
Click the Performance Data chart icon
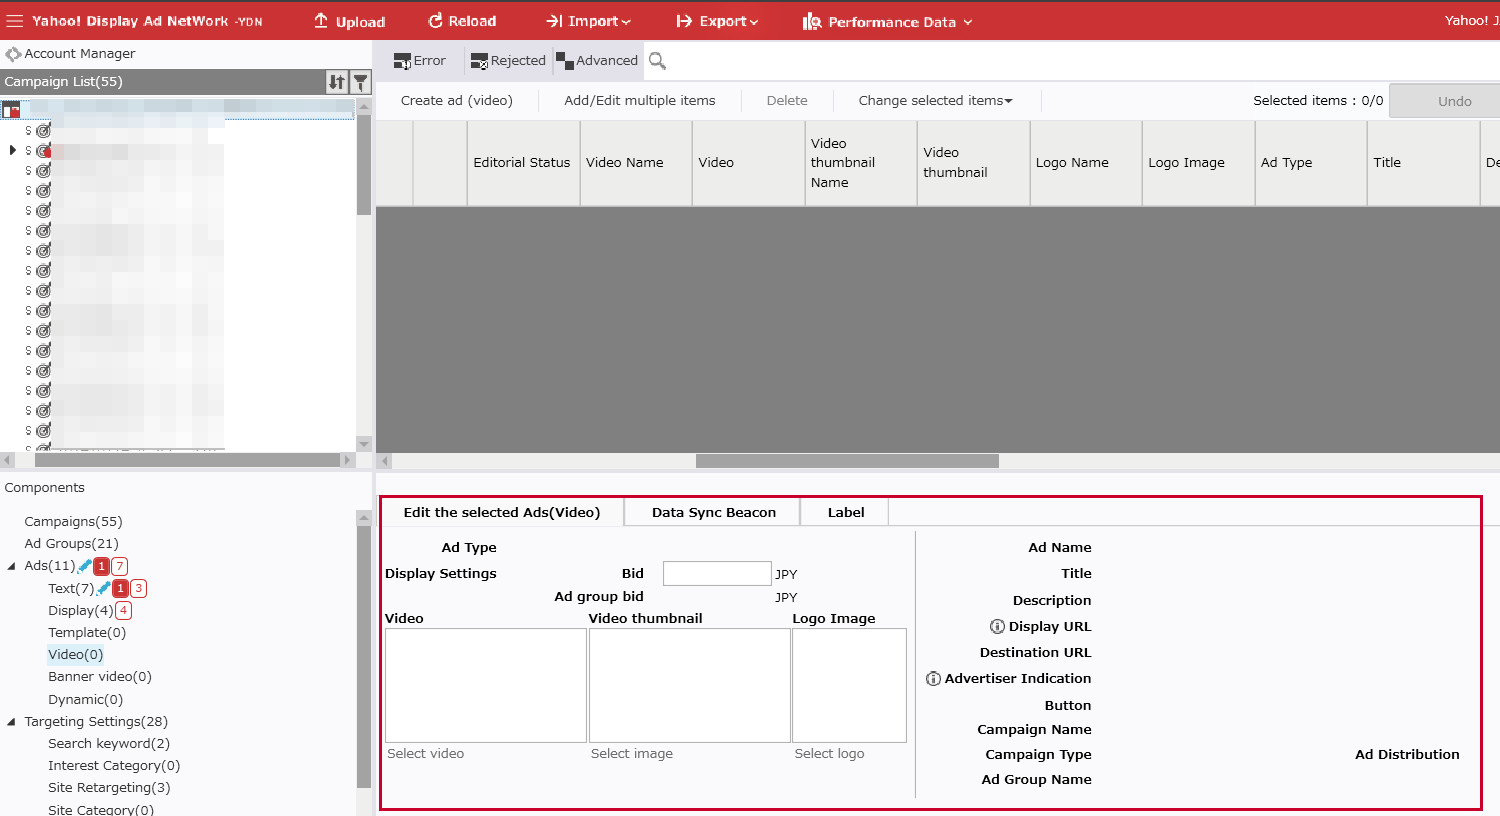click(x=812, y=21)
